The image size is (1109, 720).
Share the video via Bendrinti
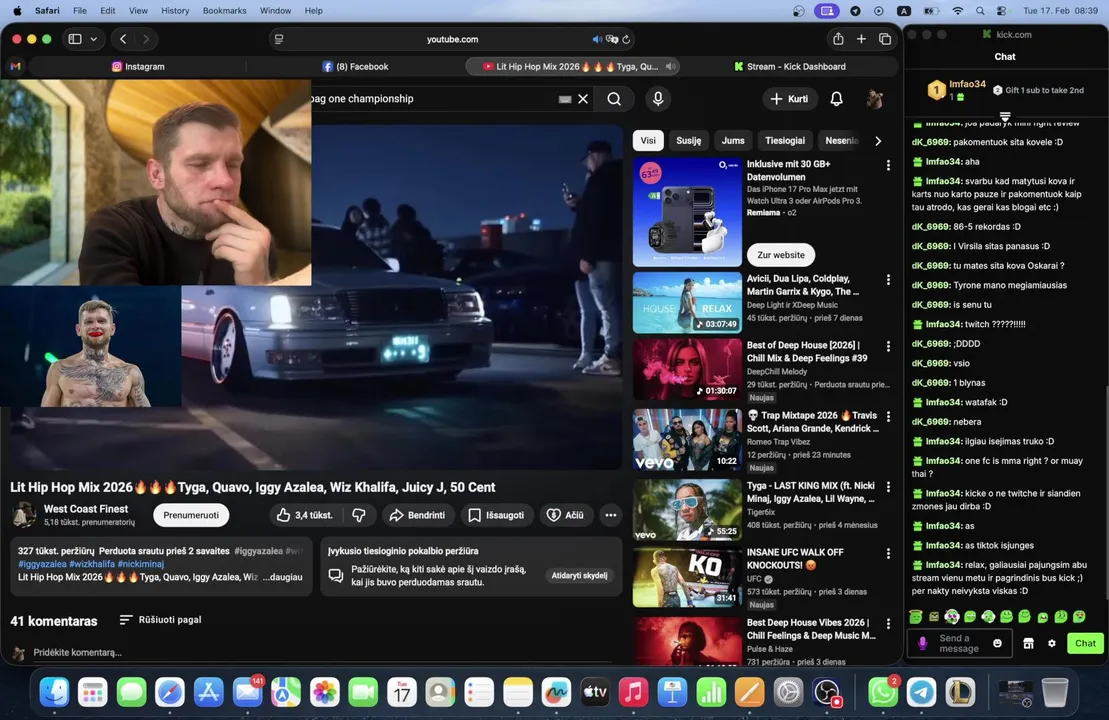pyautogui.click(x=417, y=515)
